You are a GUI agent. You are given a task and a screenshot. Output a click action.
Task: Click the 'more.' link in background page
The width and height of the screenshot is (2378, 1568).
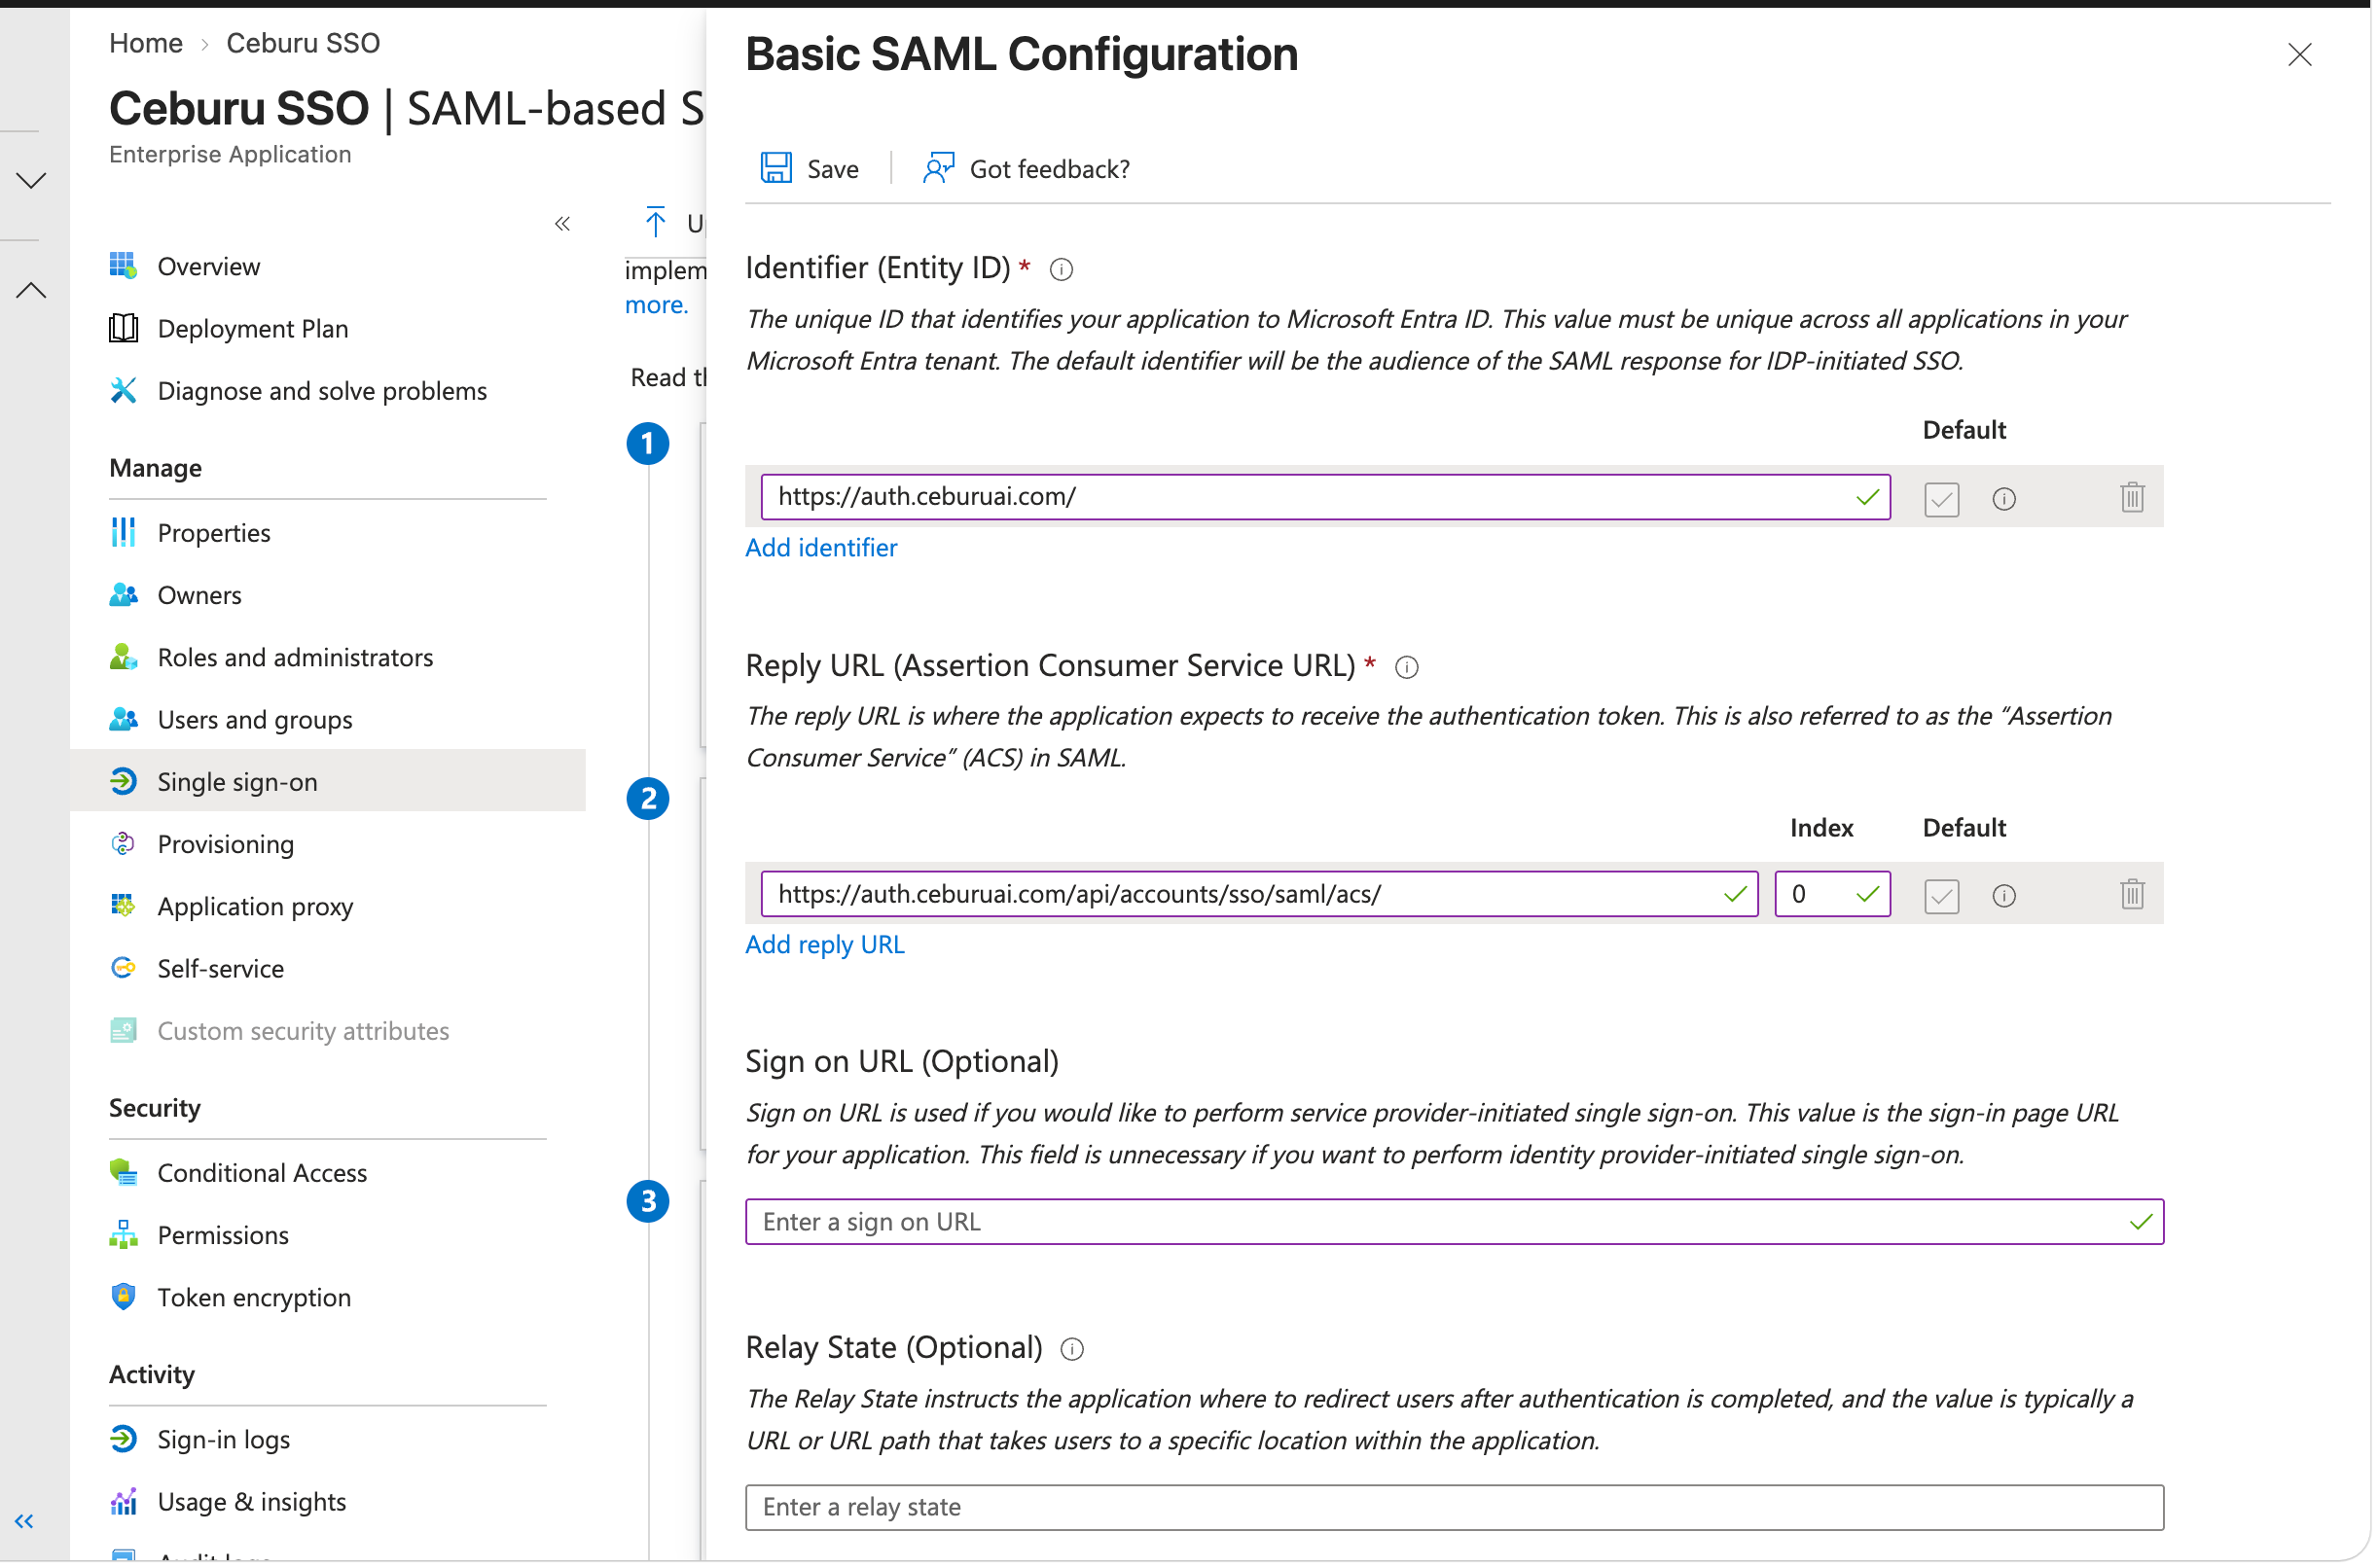[658, 305]
